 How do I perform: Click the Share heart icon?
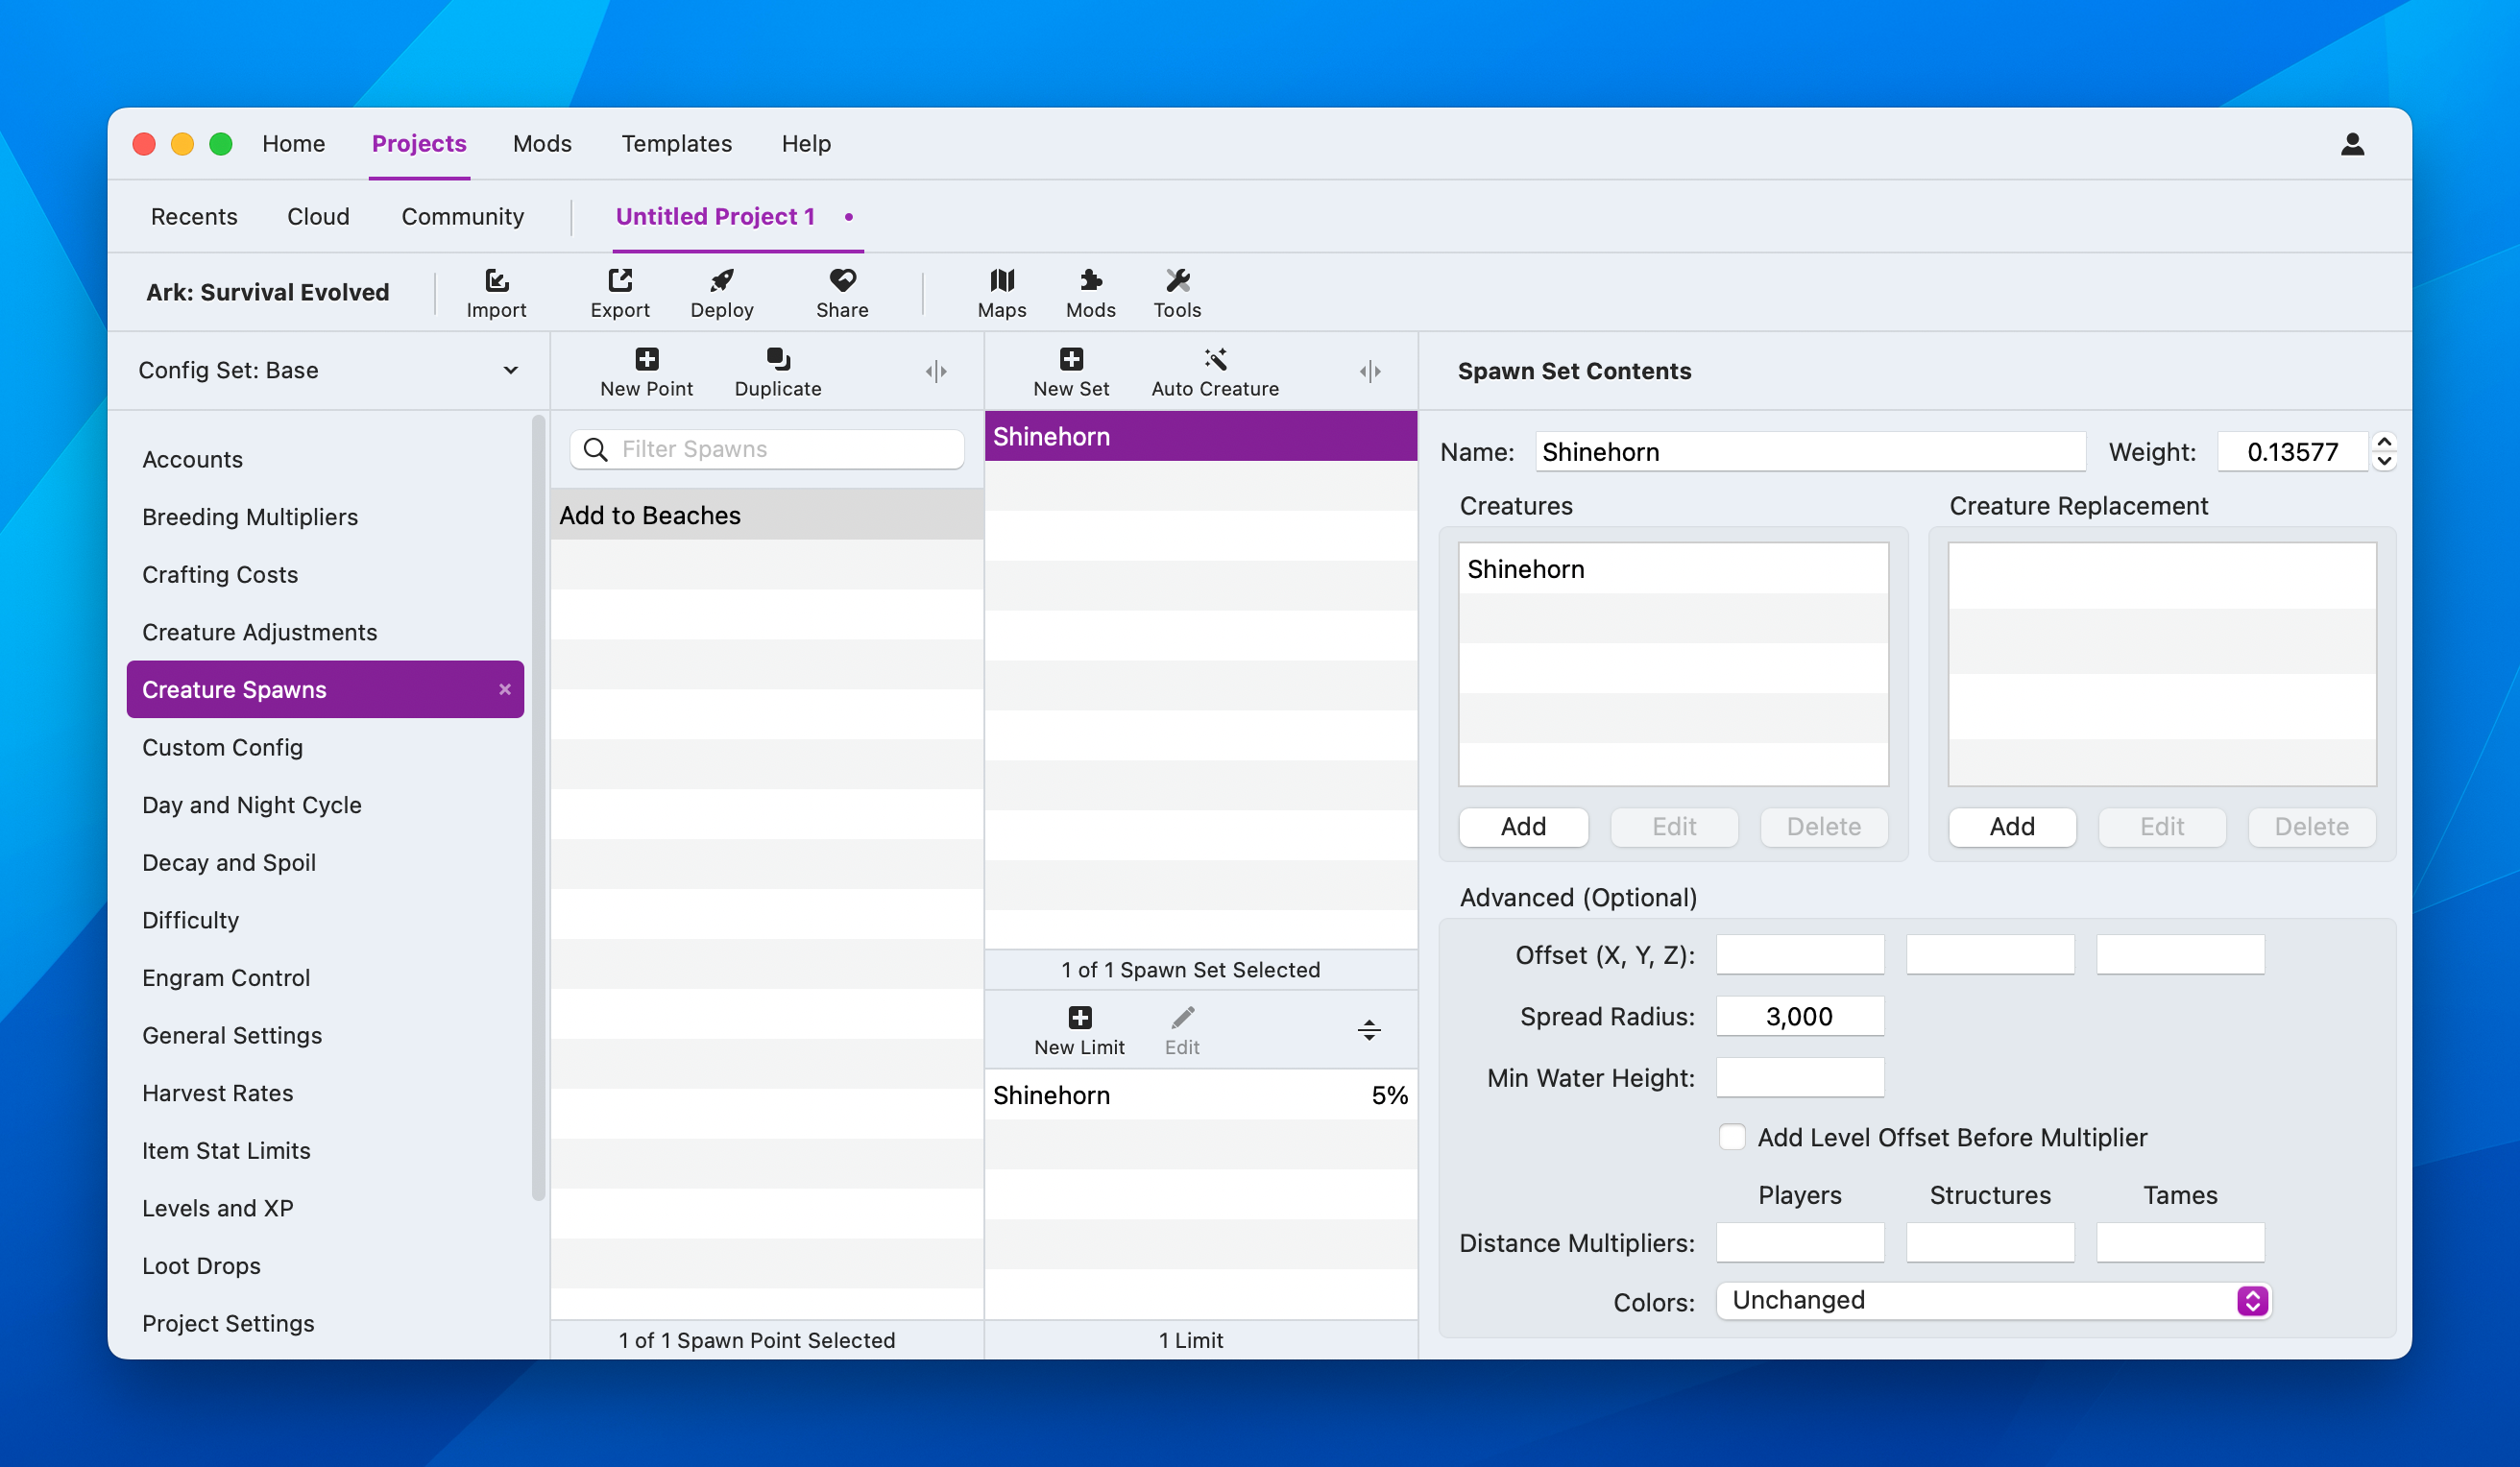842,282
